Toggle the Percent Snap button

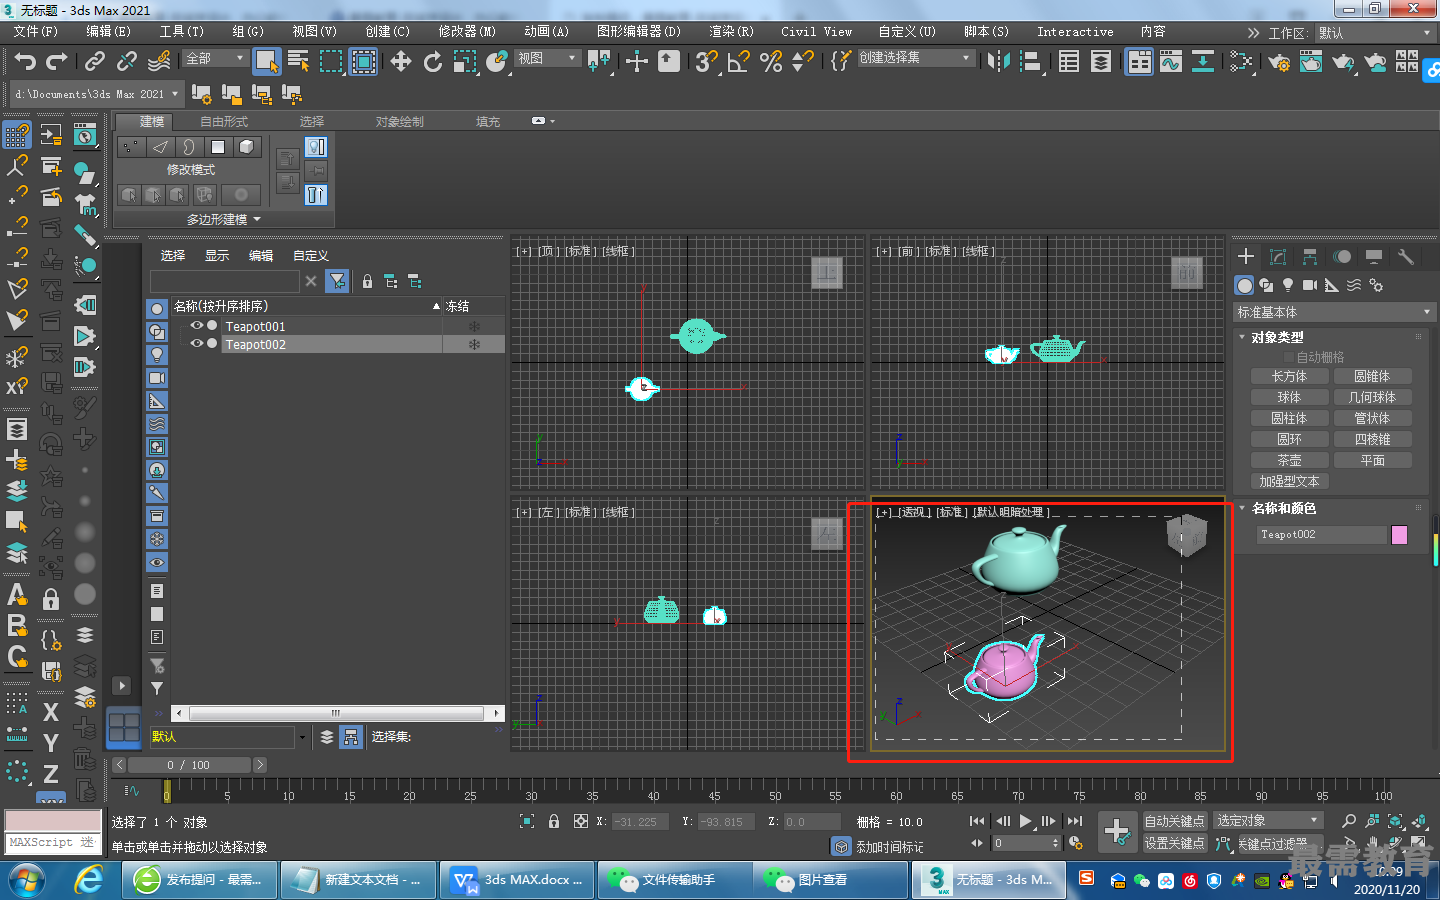[x=771, y=61]
